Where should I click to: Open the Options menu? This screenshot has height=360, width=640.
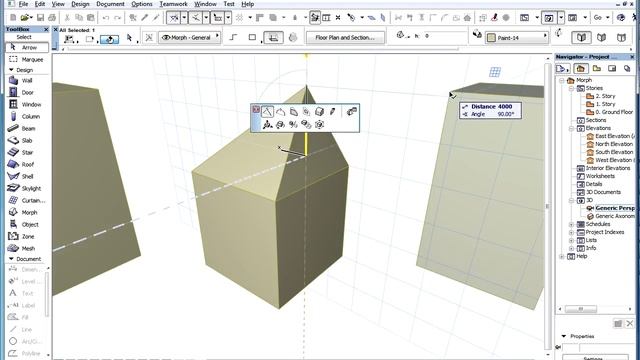[142, 4]
